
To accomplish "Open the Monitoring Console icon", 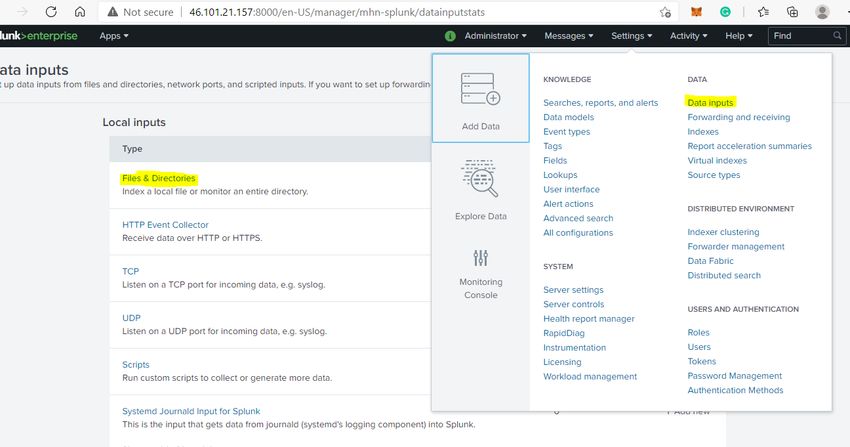I will coord(481,261).
